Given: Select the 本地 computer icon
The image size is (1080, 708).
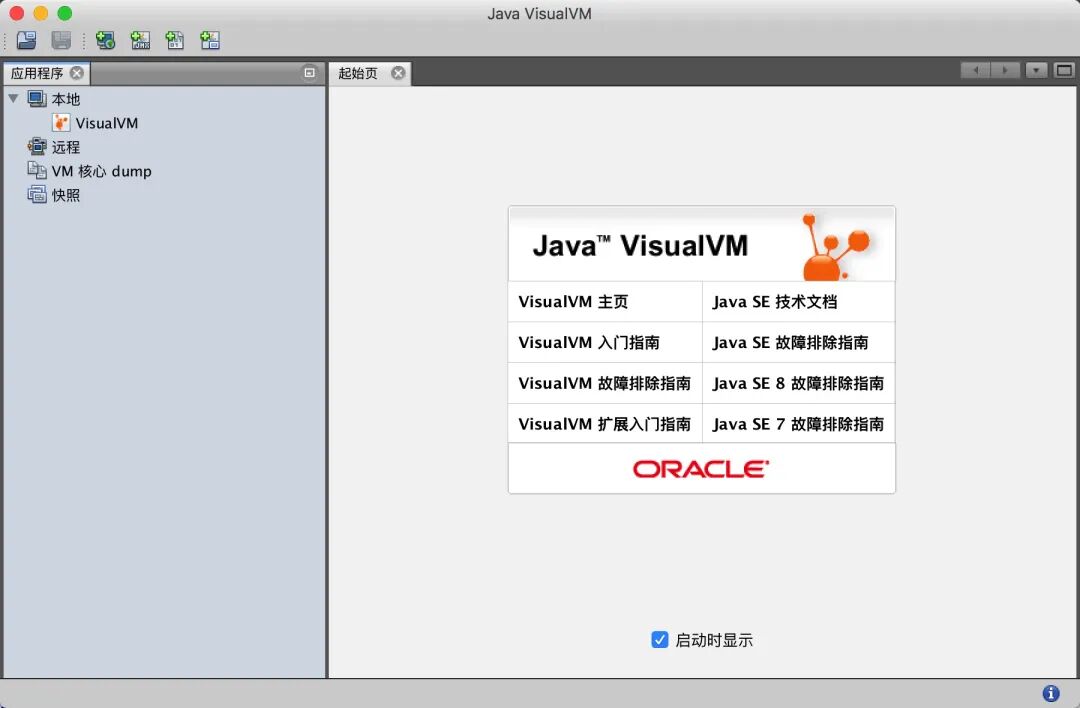Looking at the screenshot, I should (x=37, y=98).
